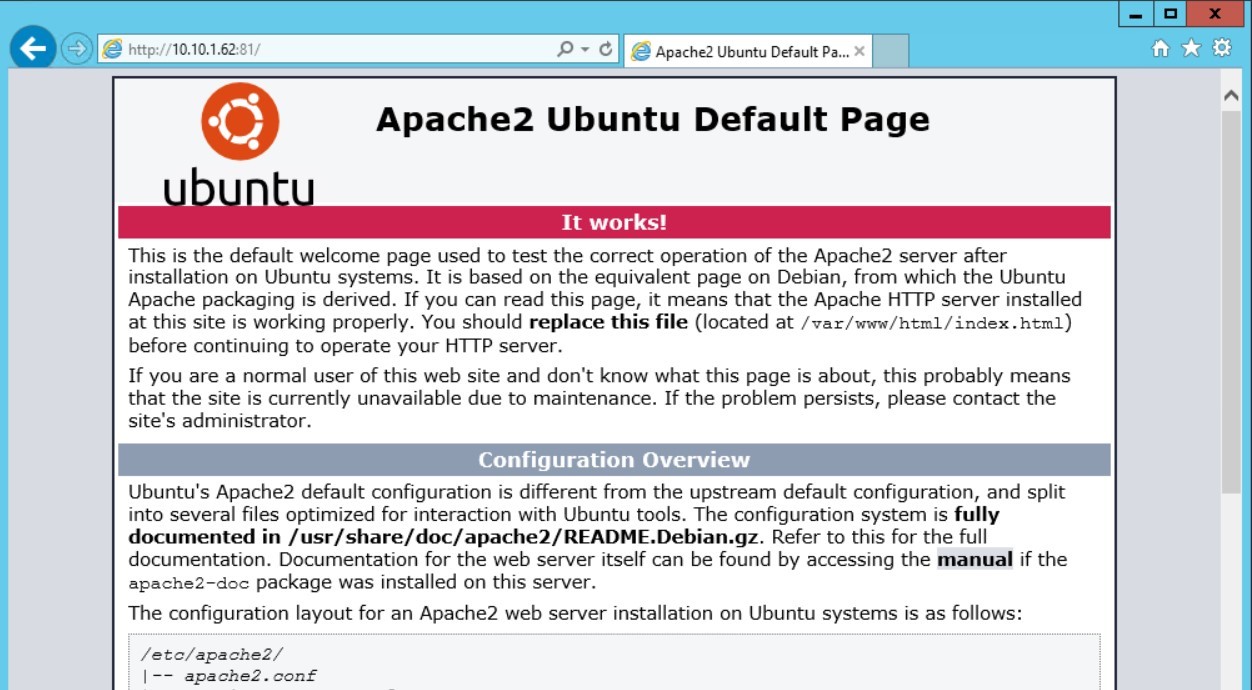Click the browser Forward arrow button

76,49
